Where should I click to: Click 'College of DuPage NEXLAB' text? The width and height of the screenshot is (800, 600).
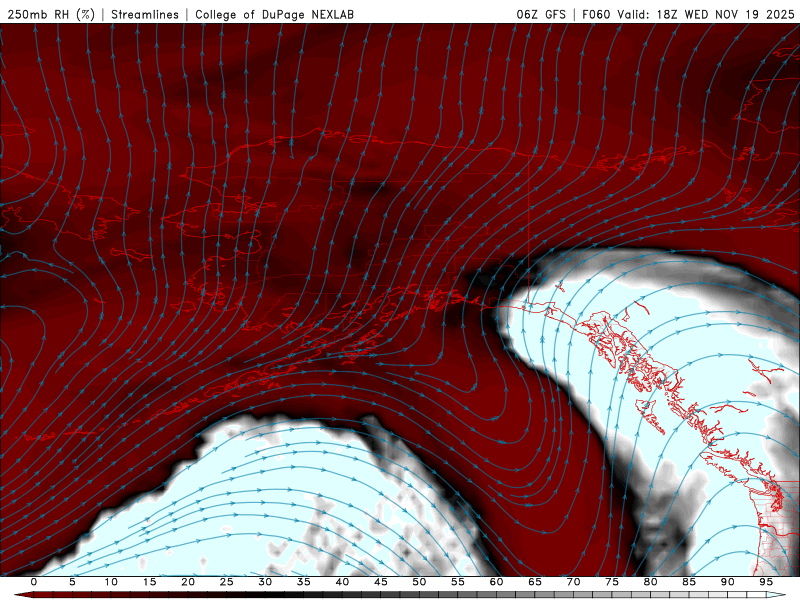click(274, 14)
